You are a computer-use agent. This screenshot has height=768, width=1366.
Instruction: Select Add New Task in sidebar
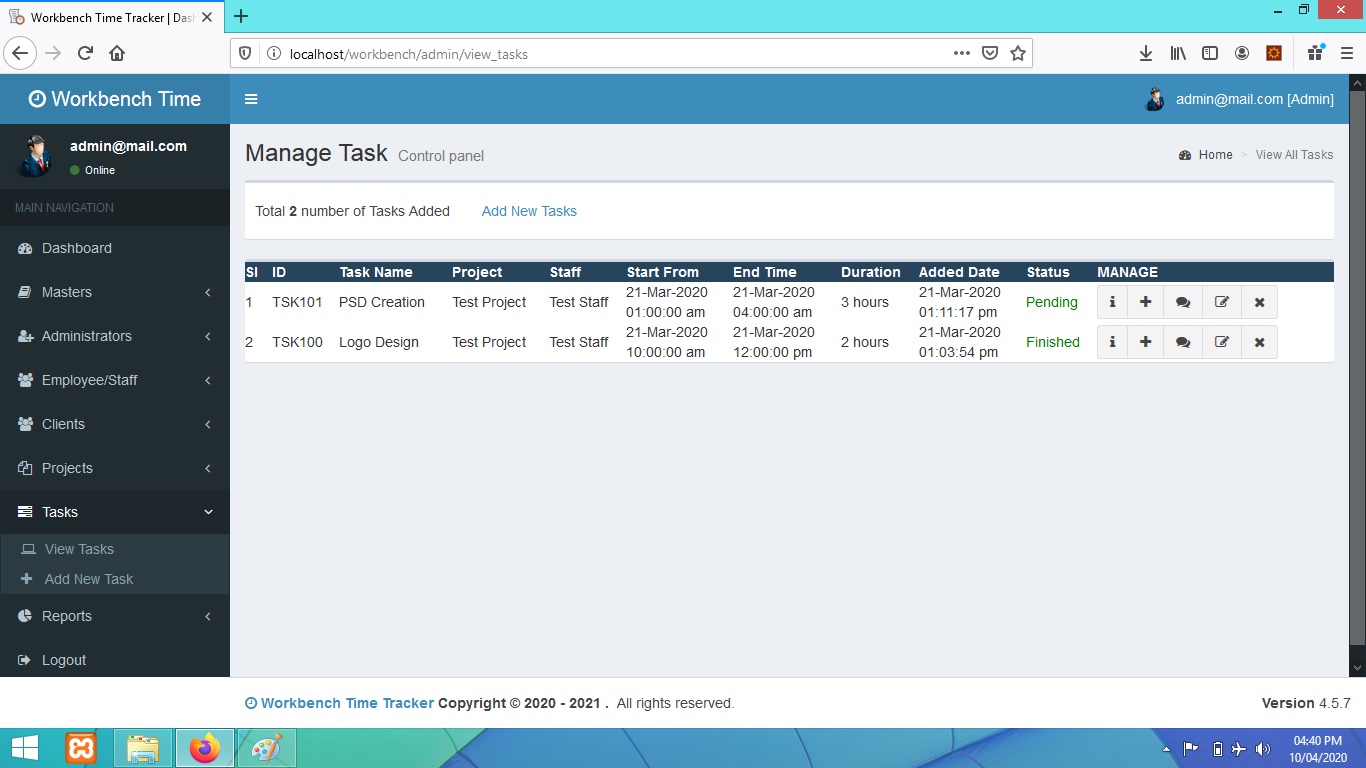89,579
